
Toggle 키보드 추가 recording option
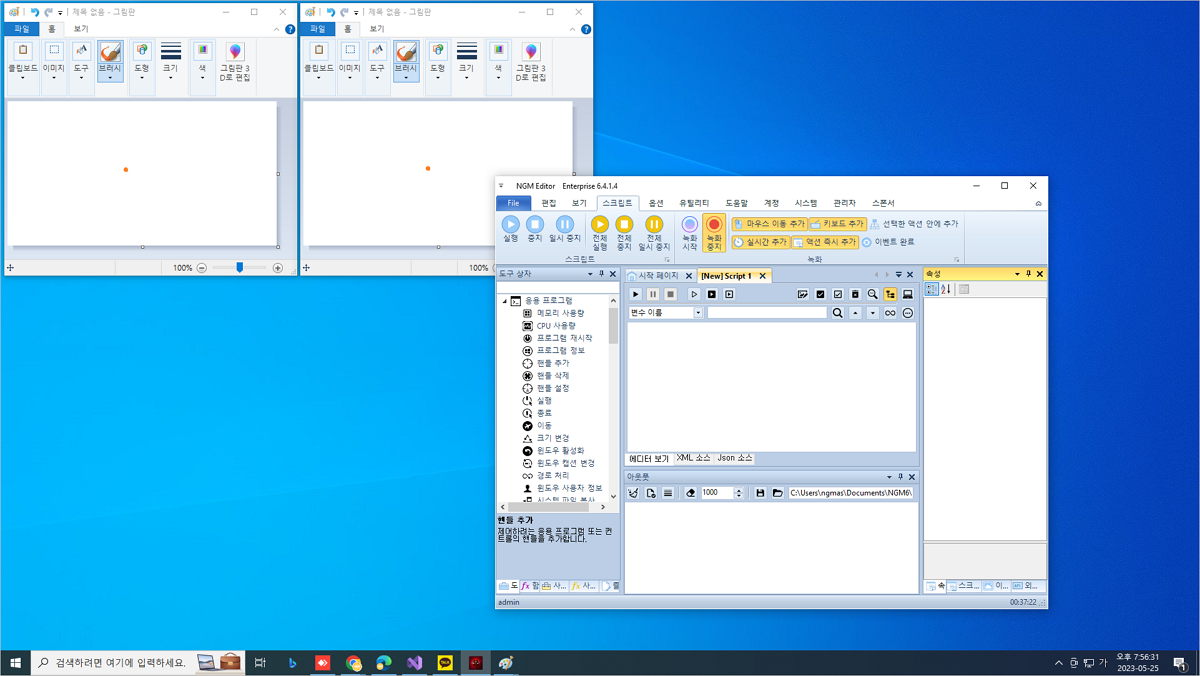(x=837, y=224)
